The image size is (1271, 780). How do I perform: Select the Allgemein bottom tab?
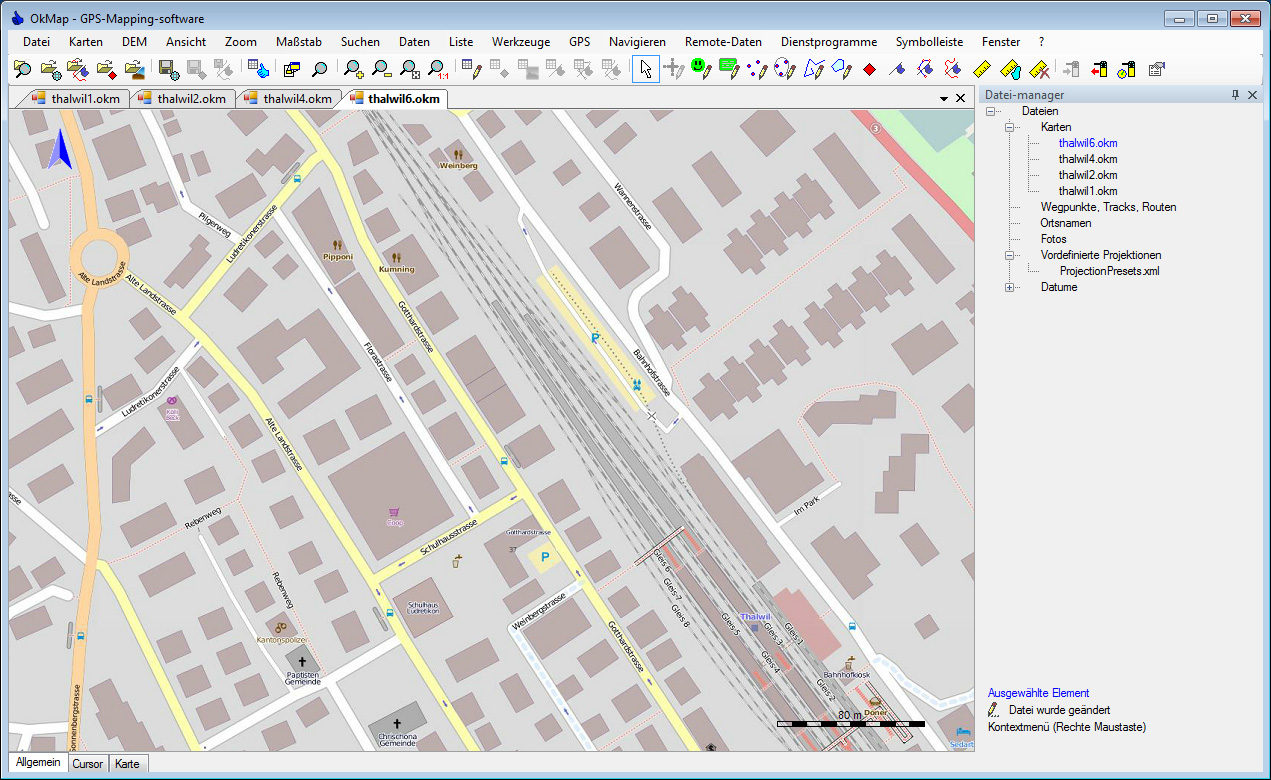point(38,763)
